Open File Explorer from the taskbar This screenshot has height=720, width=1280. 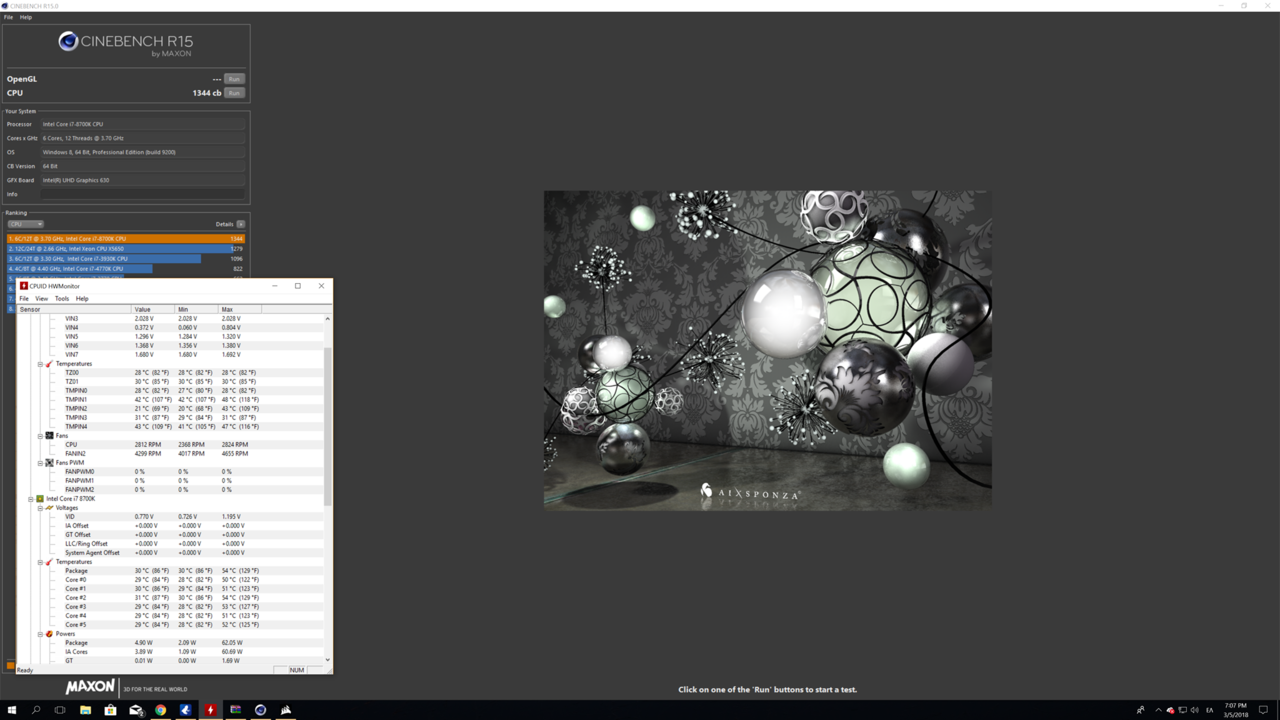(x=85, y=710)
